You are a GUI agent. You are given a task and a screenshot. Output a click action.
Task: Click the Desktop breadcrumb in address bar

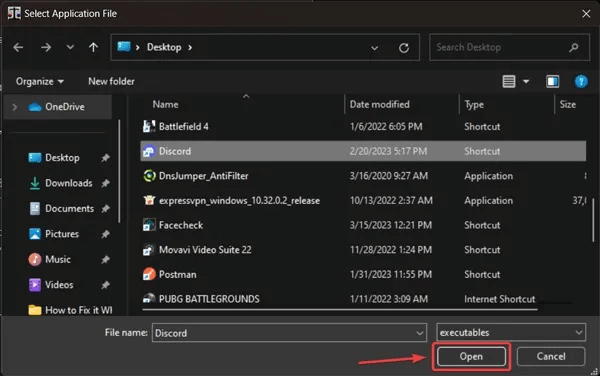164,47
